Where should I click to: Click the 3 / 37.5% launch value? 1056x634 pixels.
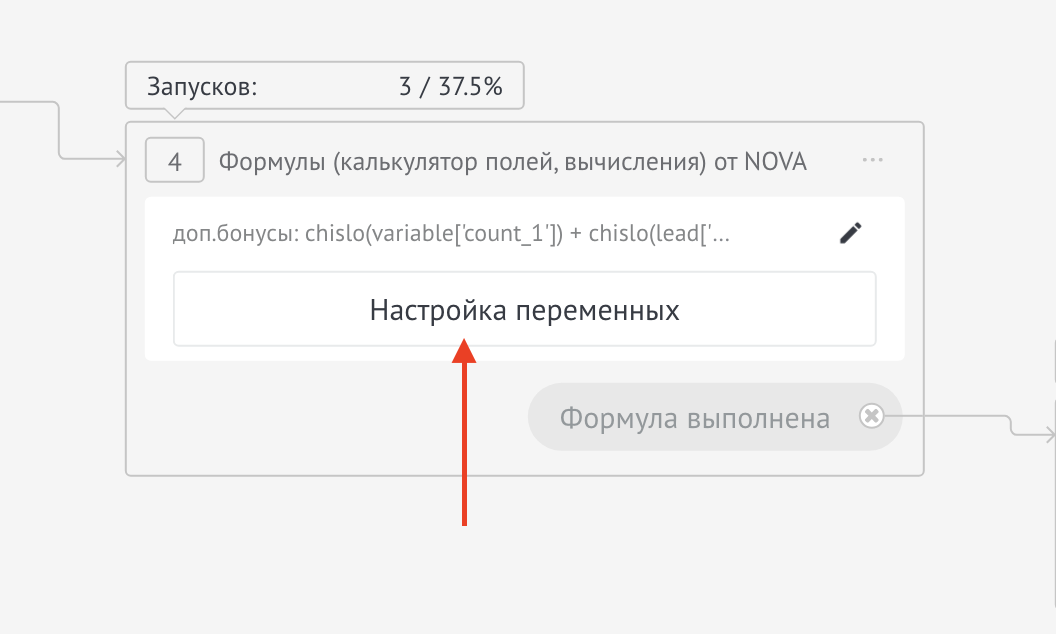pyautogui.click(x=451, y=86)
